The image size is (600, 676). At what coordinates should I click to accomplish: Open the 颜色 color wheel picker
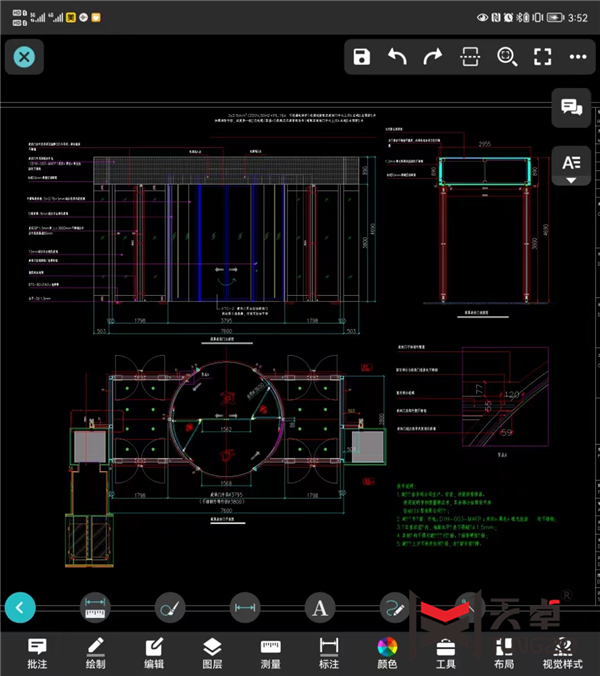pos(387,652)
